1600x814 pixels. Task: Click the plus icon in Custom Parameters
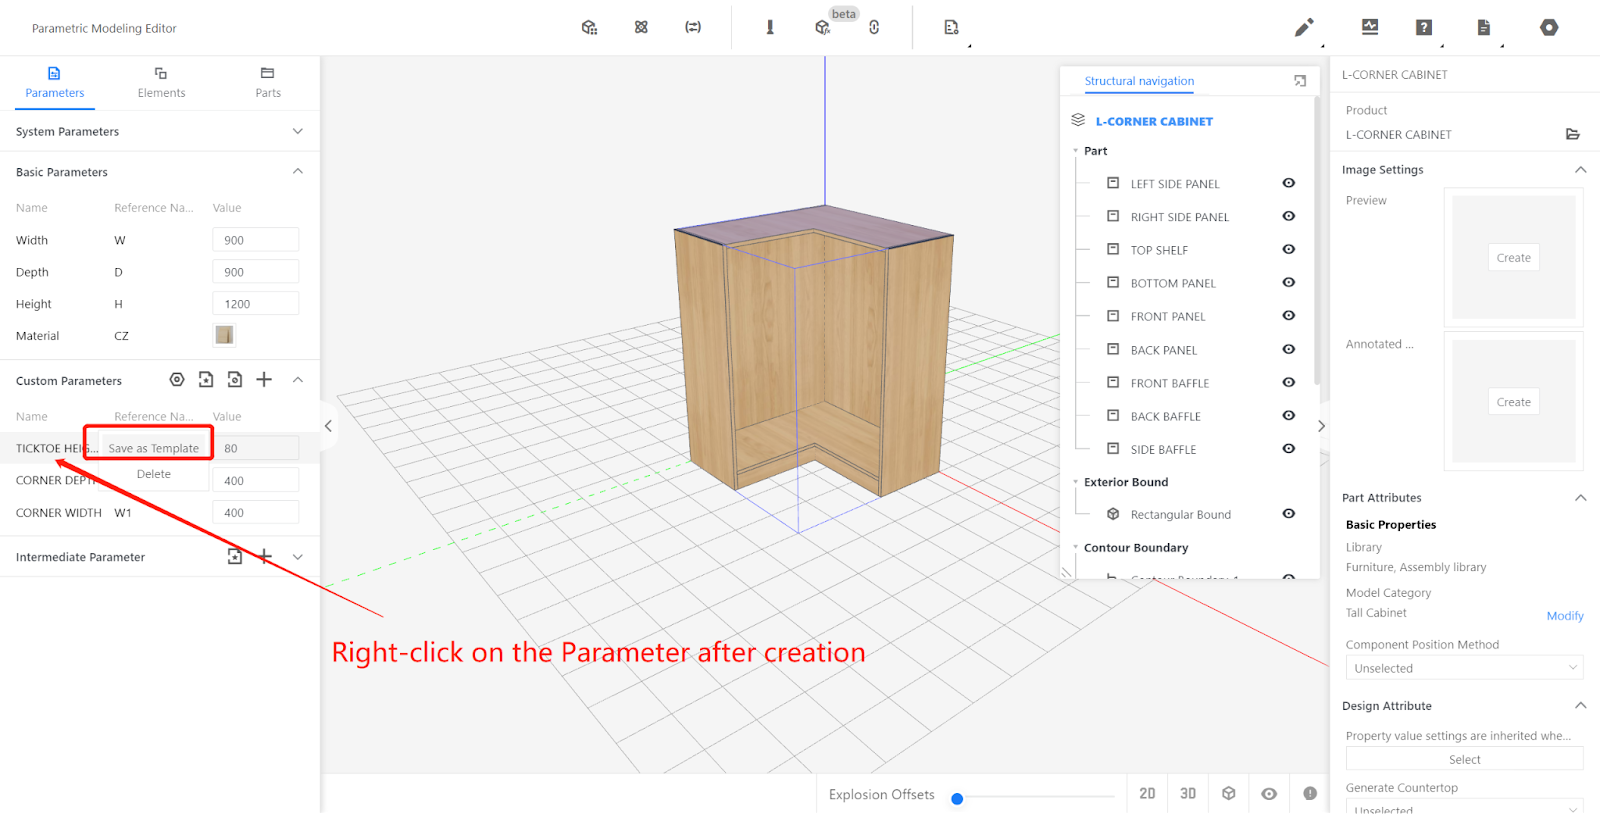pos(264,380)
